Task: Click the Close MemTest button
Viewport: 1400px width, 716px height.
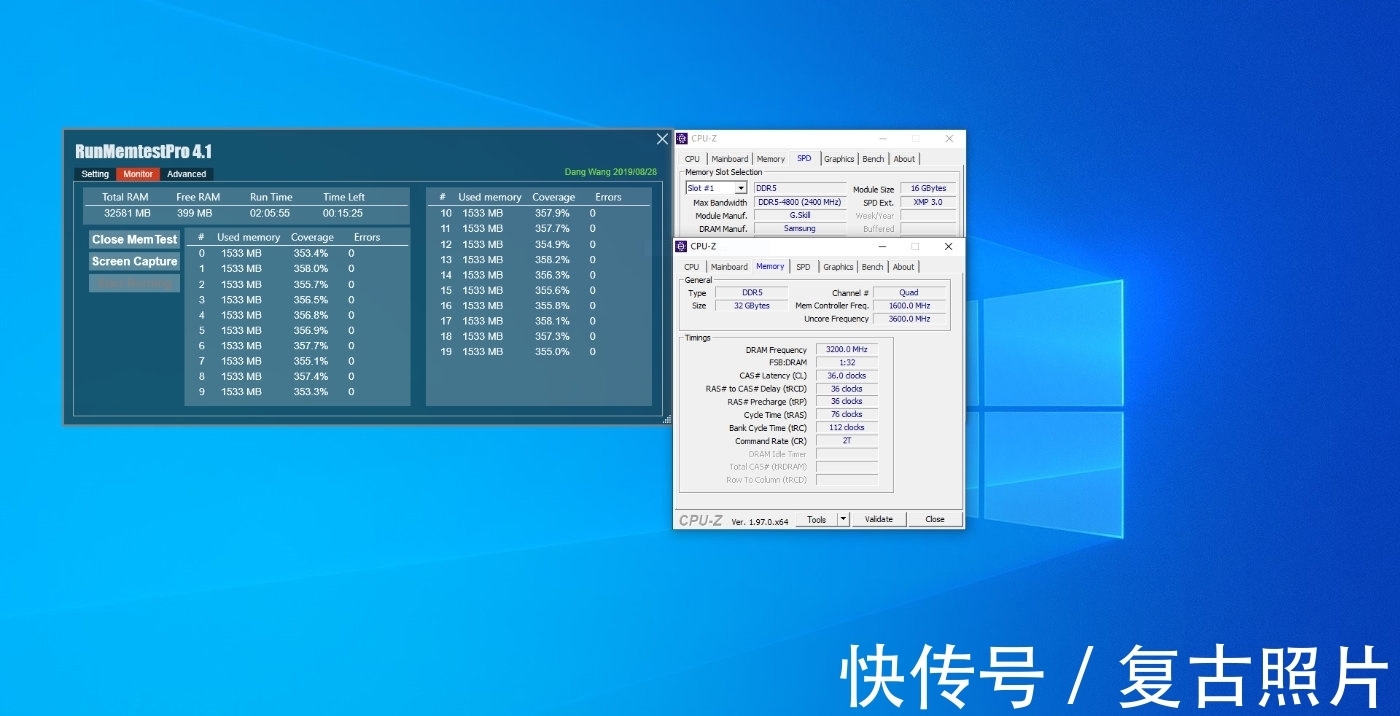Action: coord(135,239)
